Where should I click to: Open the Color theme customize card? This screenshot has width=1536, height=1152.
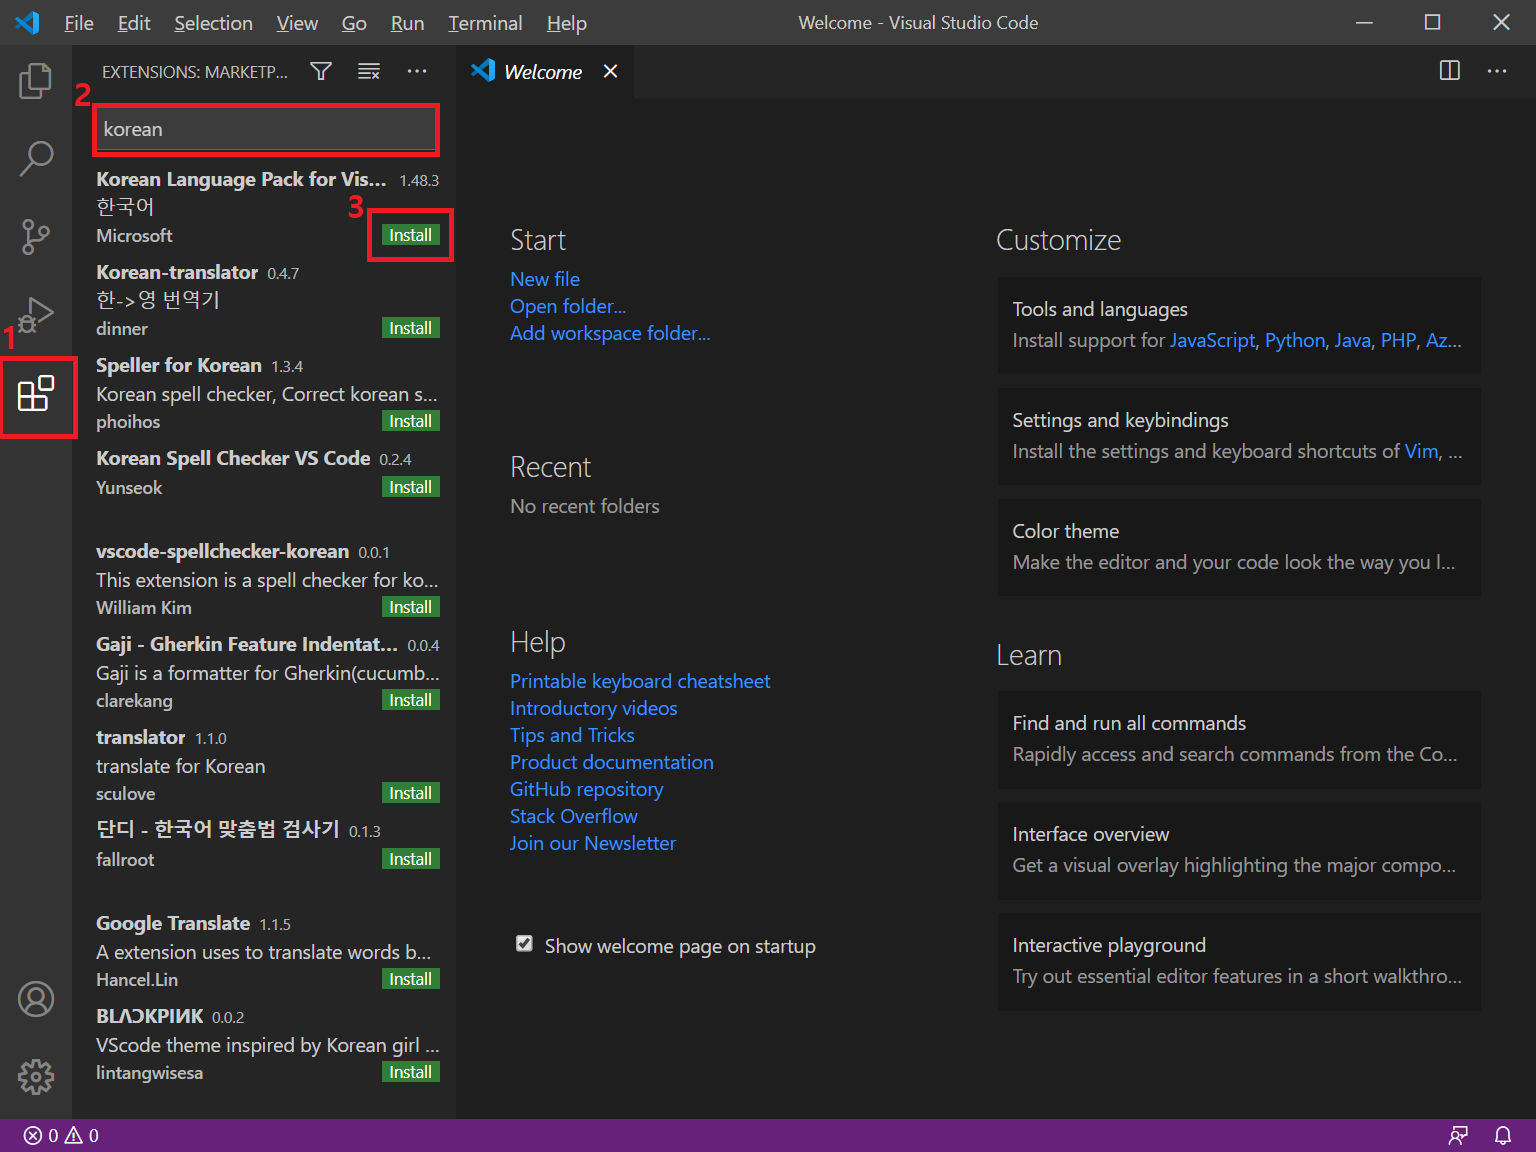point(1239,547)
